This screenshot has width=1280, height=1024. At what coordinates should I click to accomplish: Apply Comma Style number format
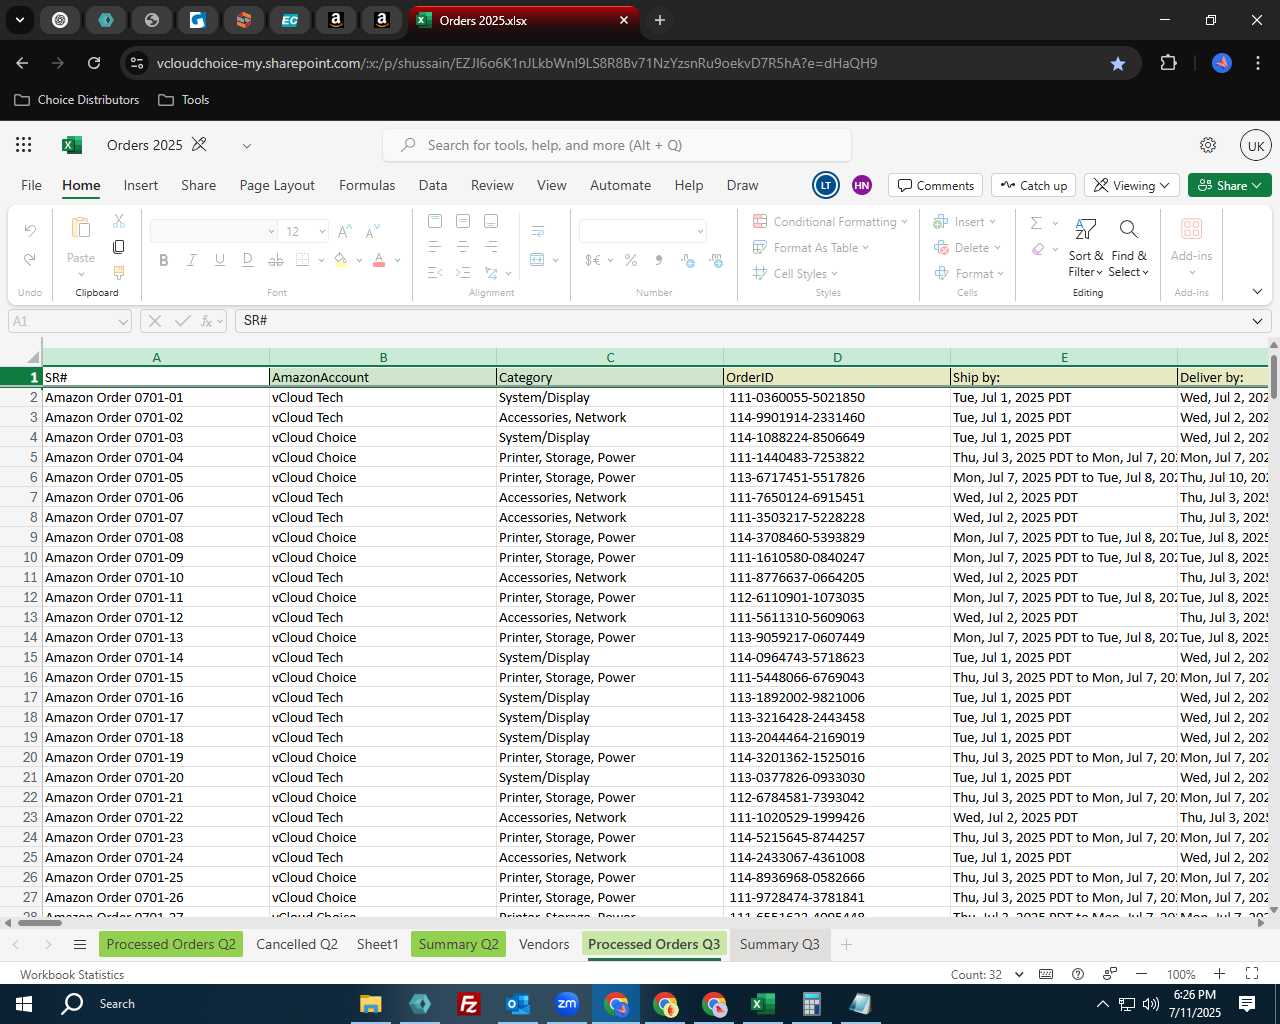click(658, 260)
